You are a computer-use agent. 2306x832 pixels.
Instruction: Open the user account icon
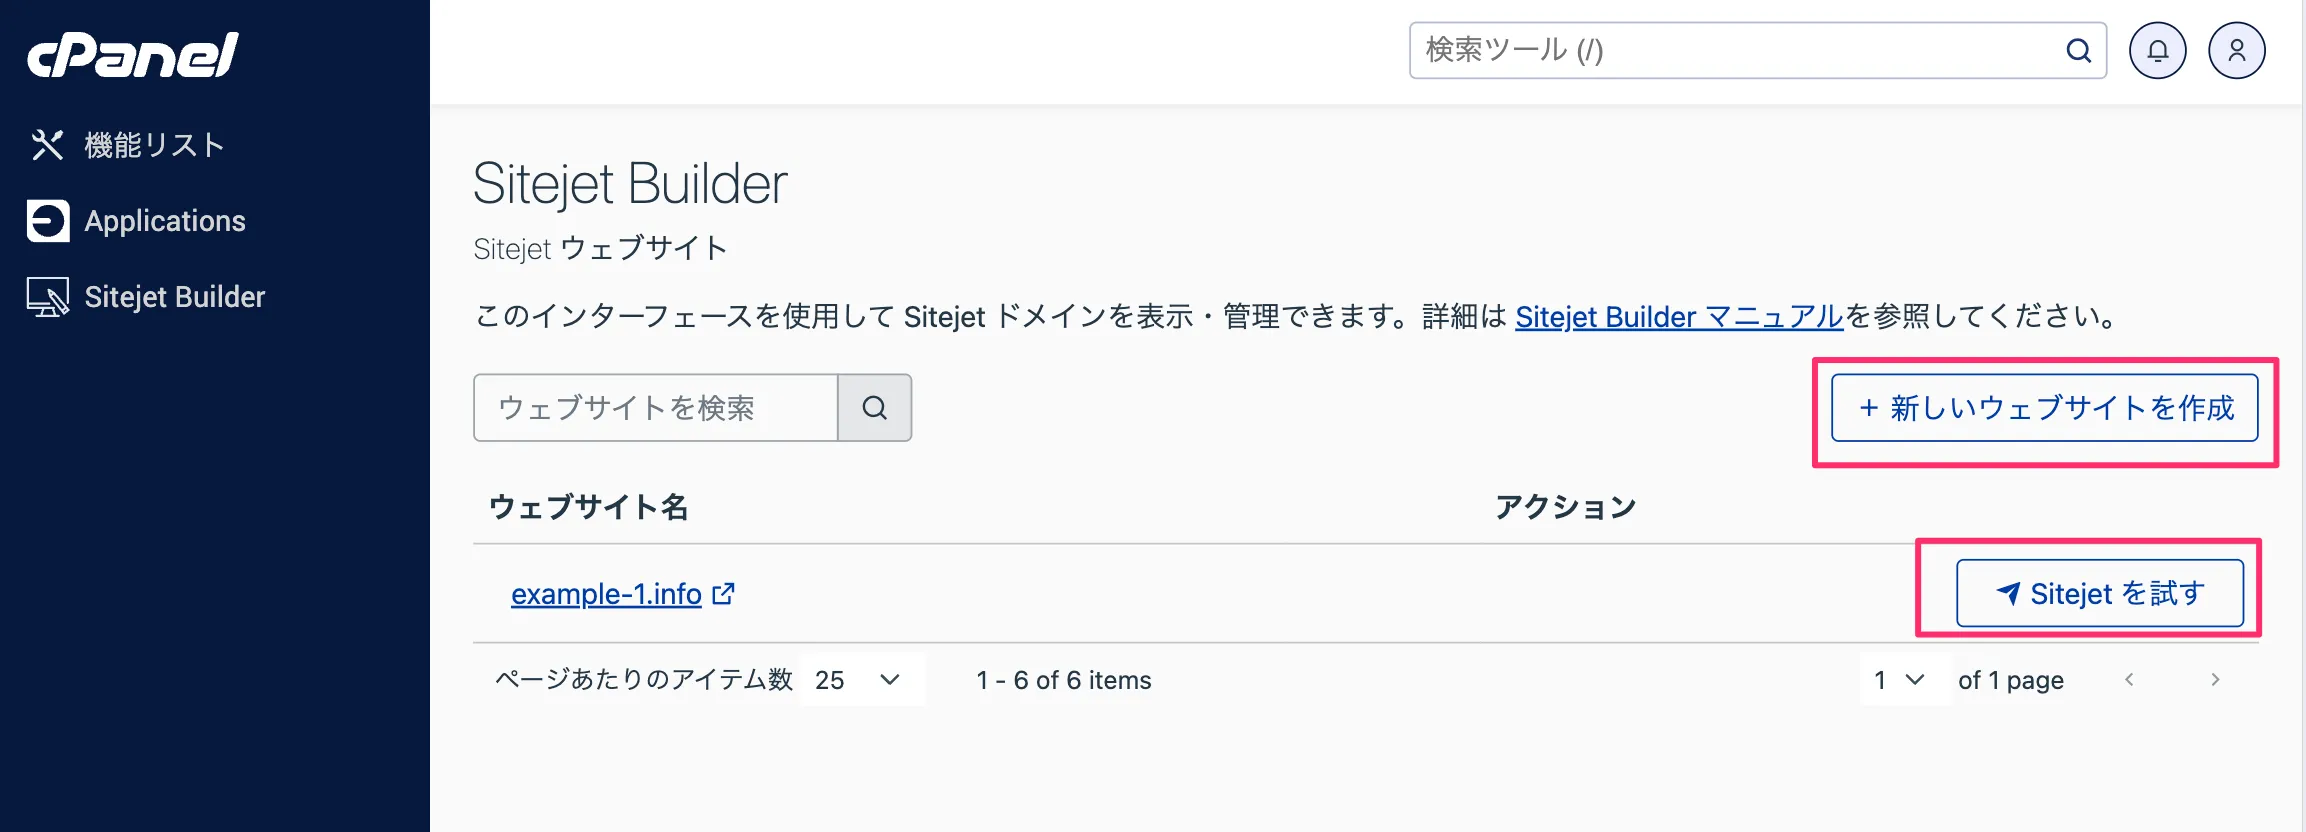coord(2237,51)
